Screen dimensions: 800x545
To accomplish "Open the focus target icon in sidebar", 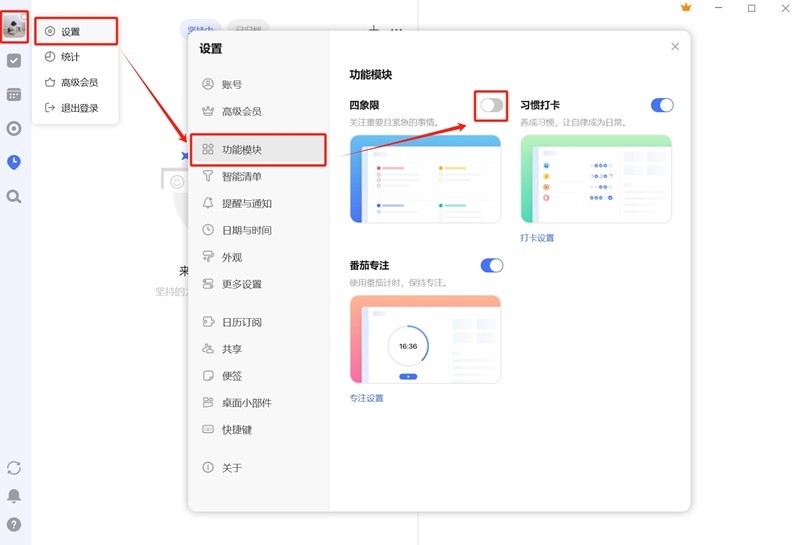I will coord(14,128).
